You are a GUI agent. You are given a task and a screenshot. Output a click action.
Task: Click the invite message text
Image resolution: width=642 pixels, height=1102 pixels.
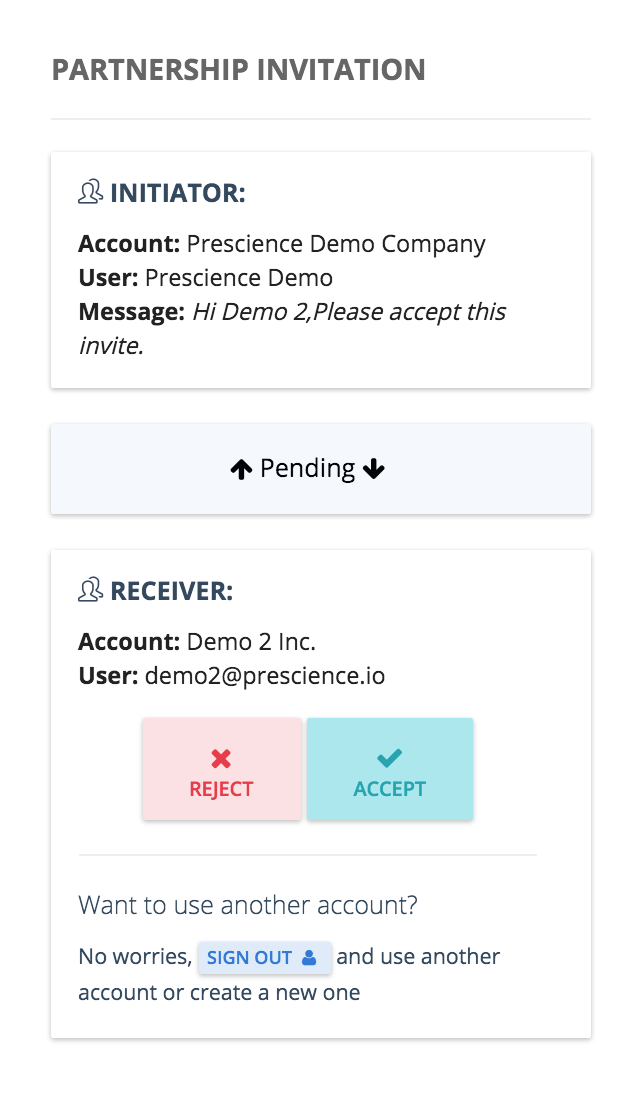[x=293, y=328]
